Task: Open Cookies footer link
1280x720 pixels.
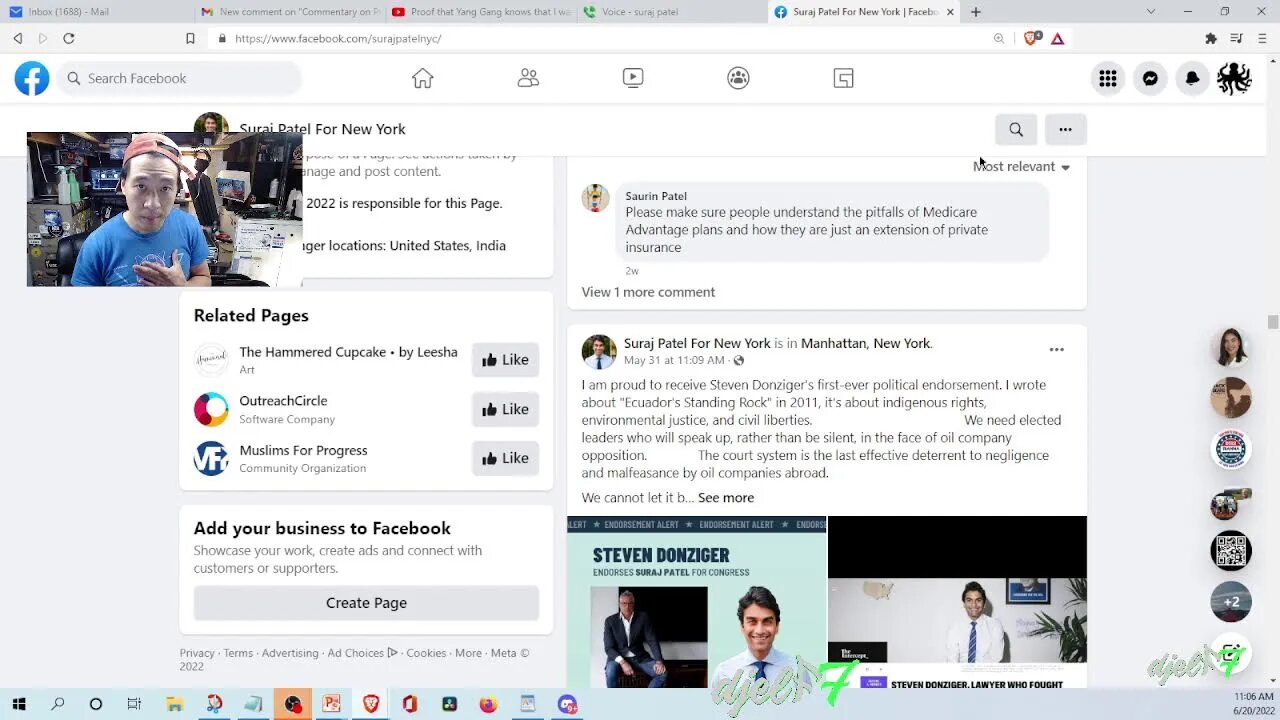Action: point(426,653)
